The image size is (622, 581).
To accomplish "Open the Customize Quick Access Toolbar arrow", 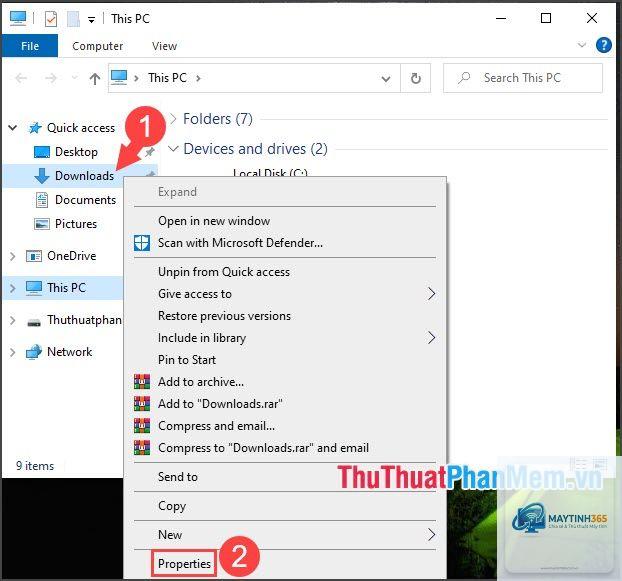I will [91, 19].
